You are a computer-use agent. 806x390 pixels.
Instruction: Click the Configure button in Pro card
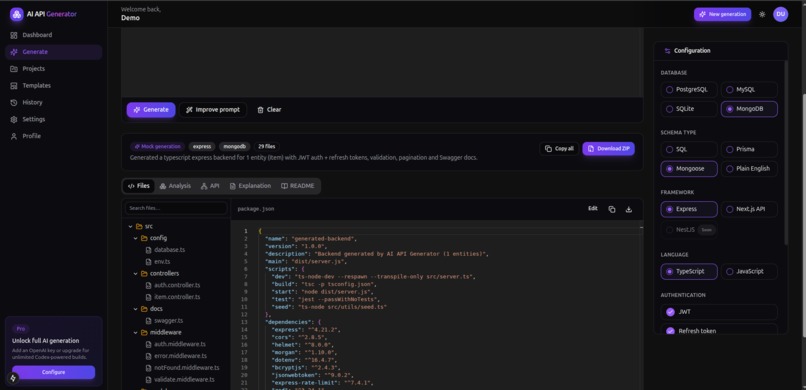pyautogui.click(x=53, y=372)
